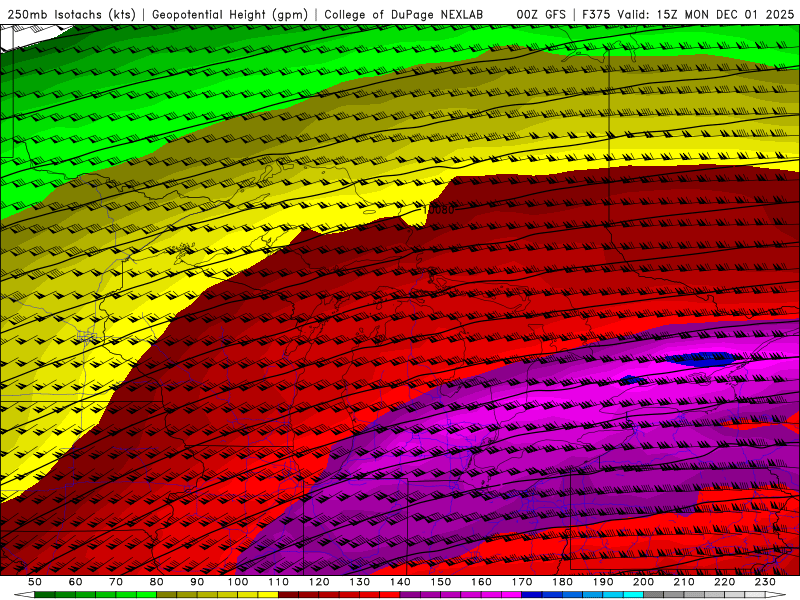
Task: Click the '180' value on the color scale
Action: click(x=562, y=582)
